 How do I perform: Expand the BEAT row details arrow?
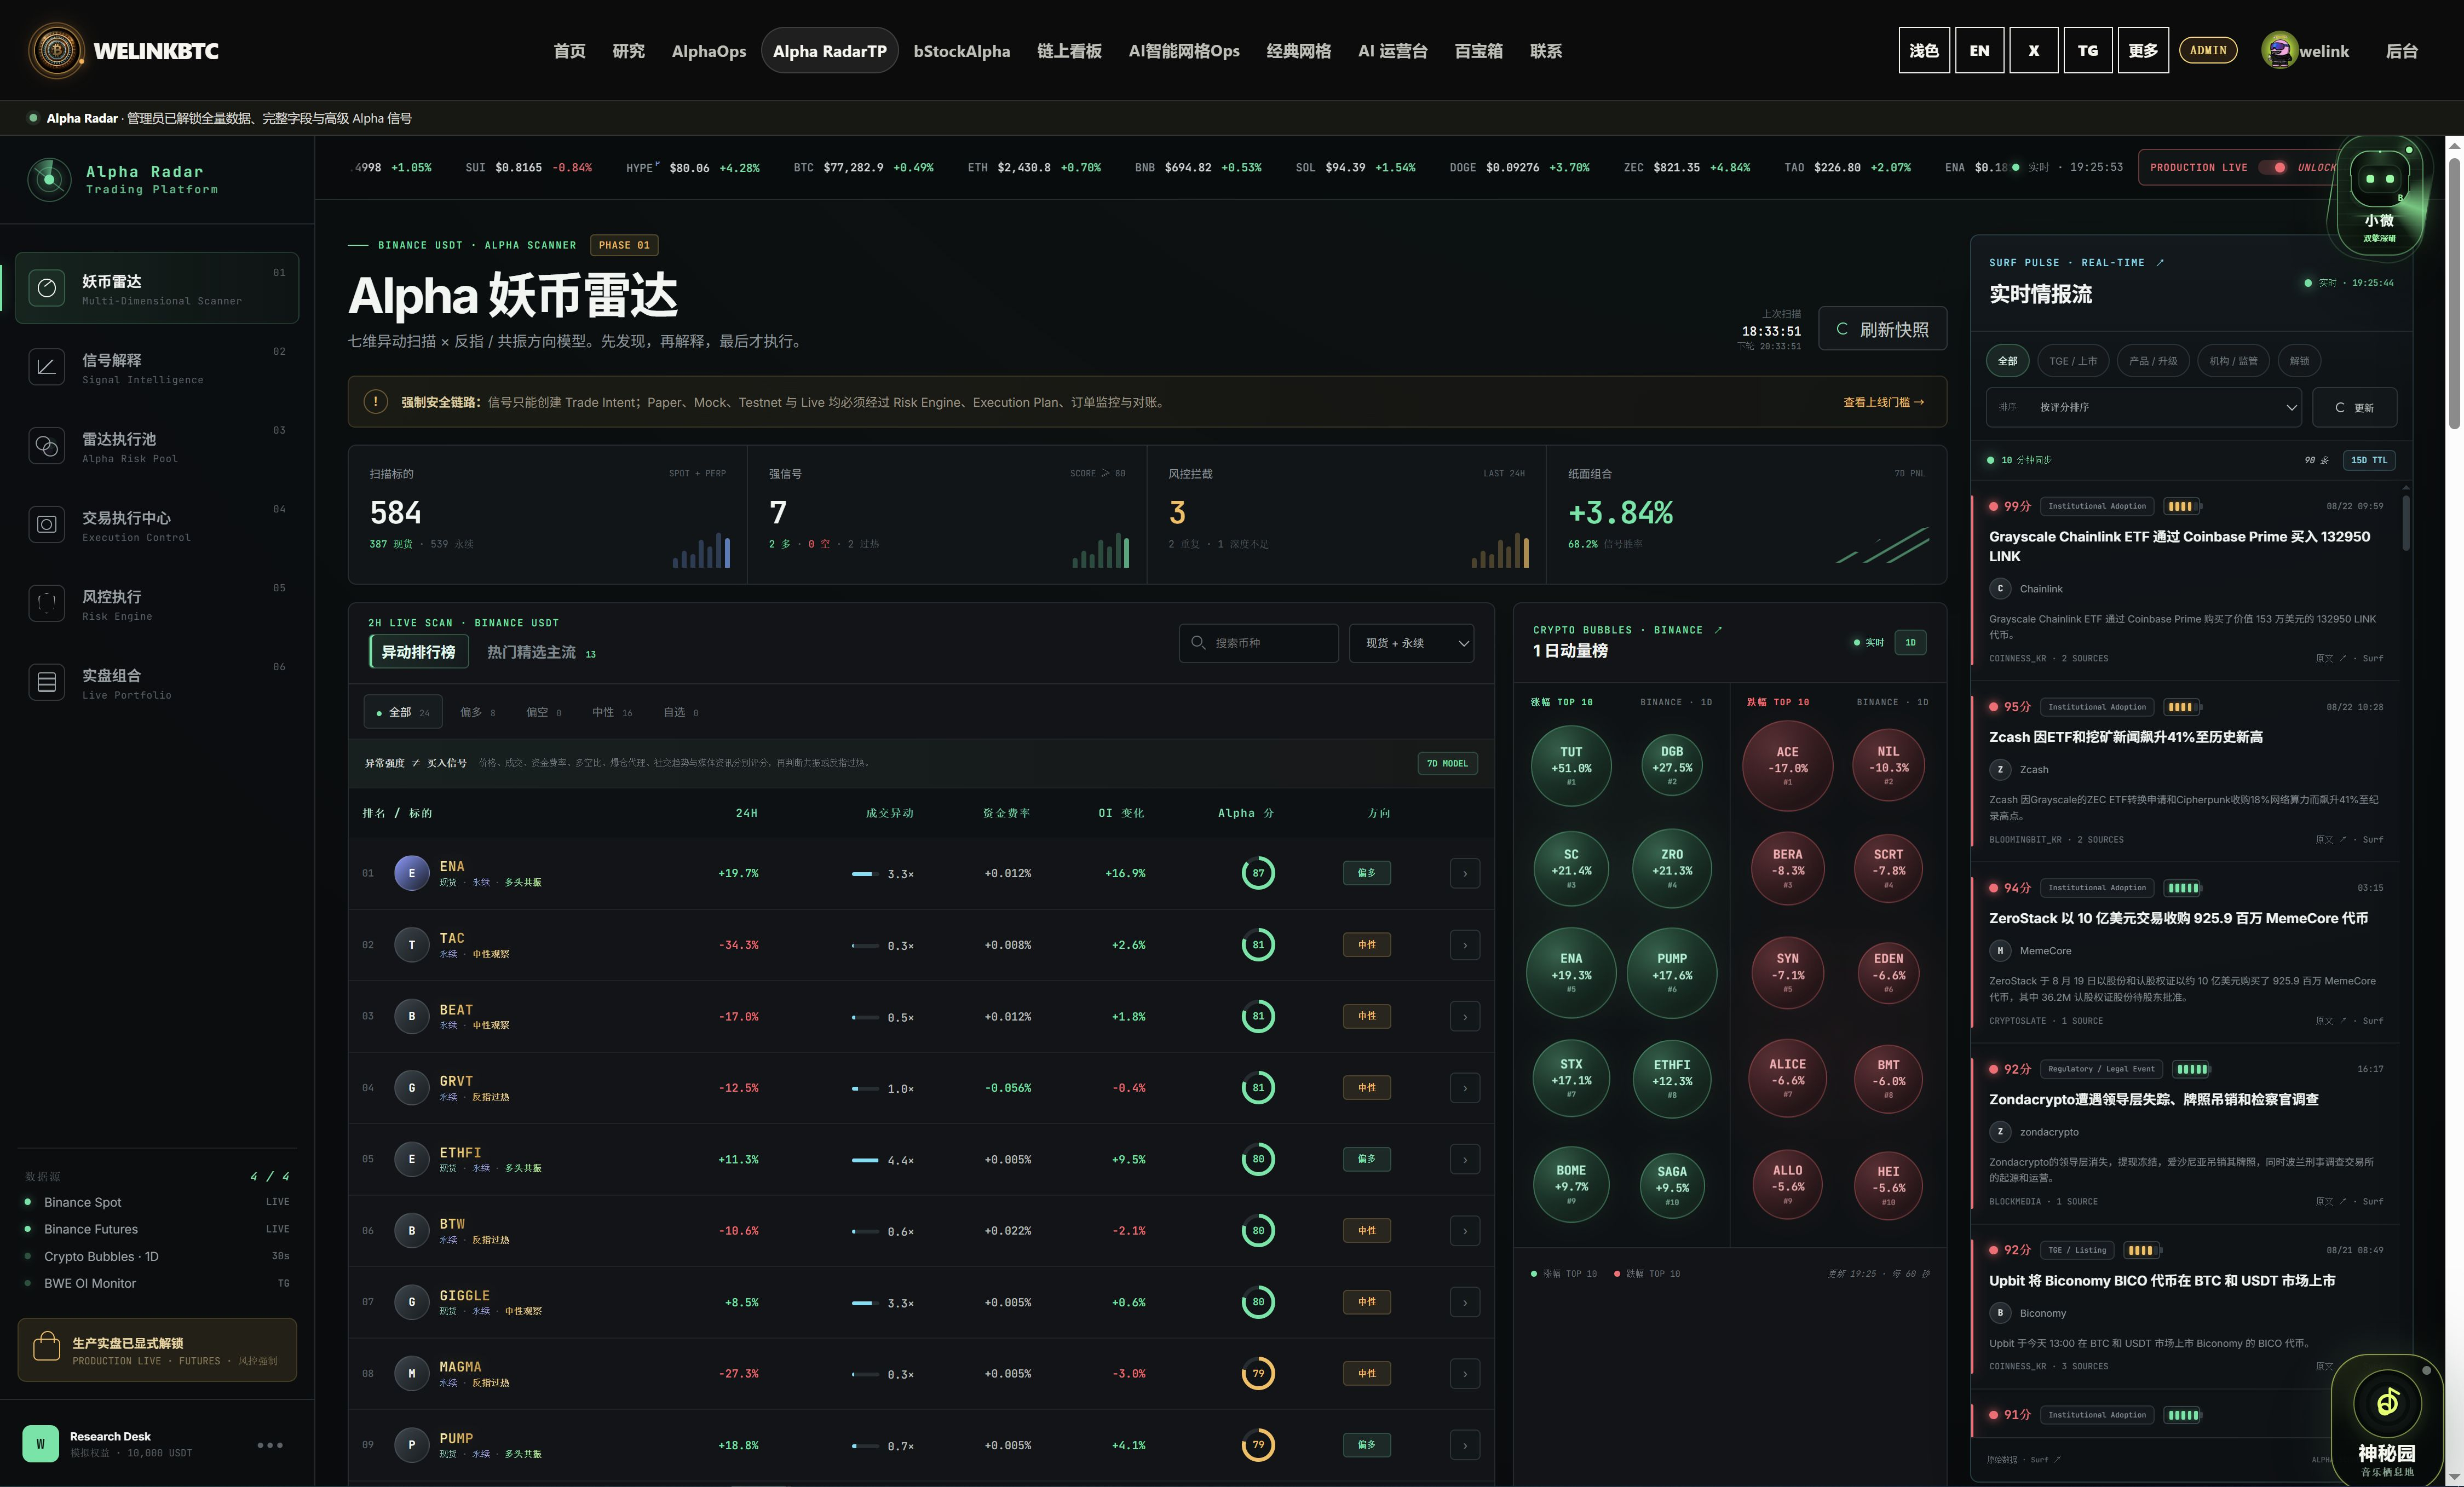(1465, 1016)
